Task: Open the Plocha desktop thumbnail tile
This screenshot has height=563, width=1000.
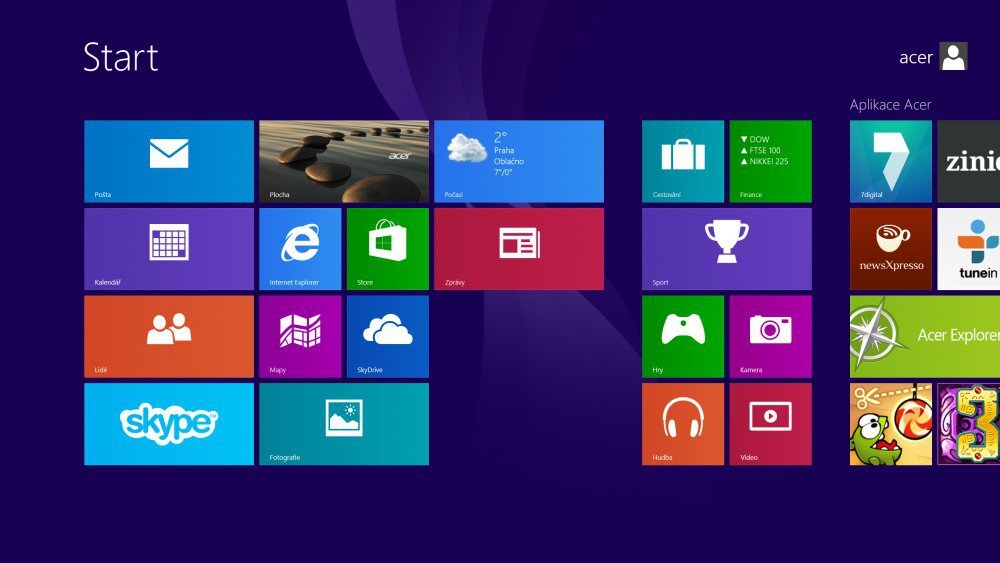Action: (x=343, y=161)
